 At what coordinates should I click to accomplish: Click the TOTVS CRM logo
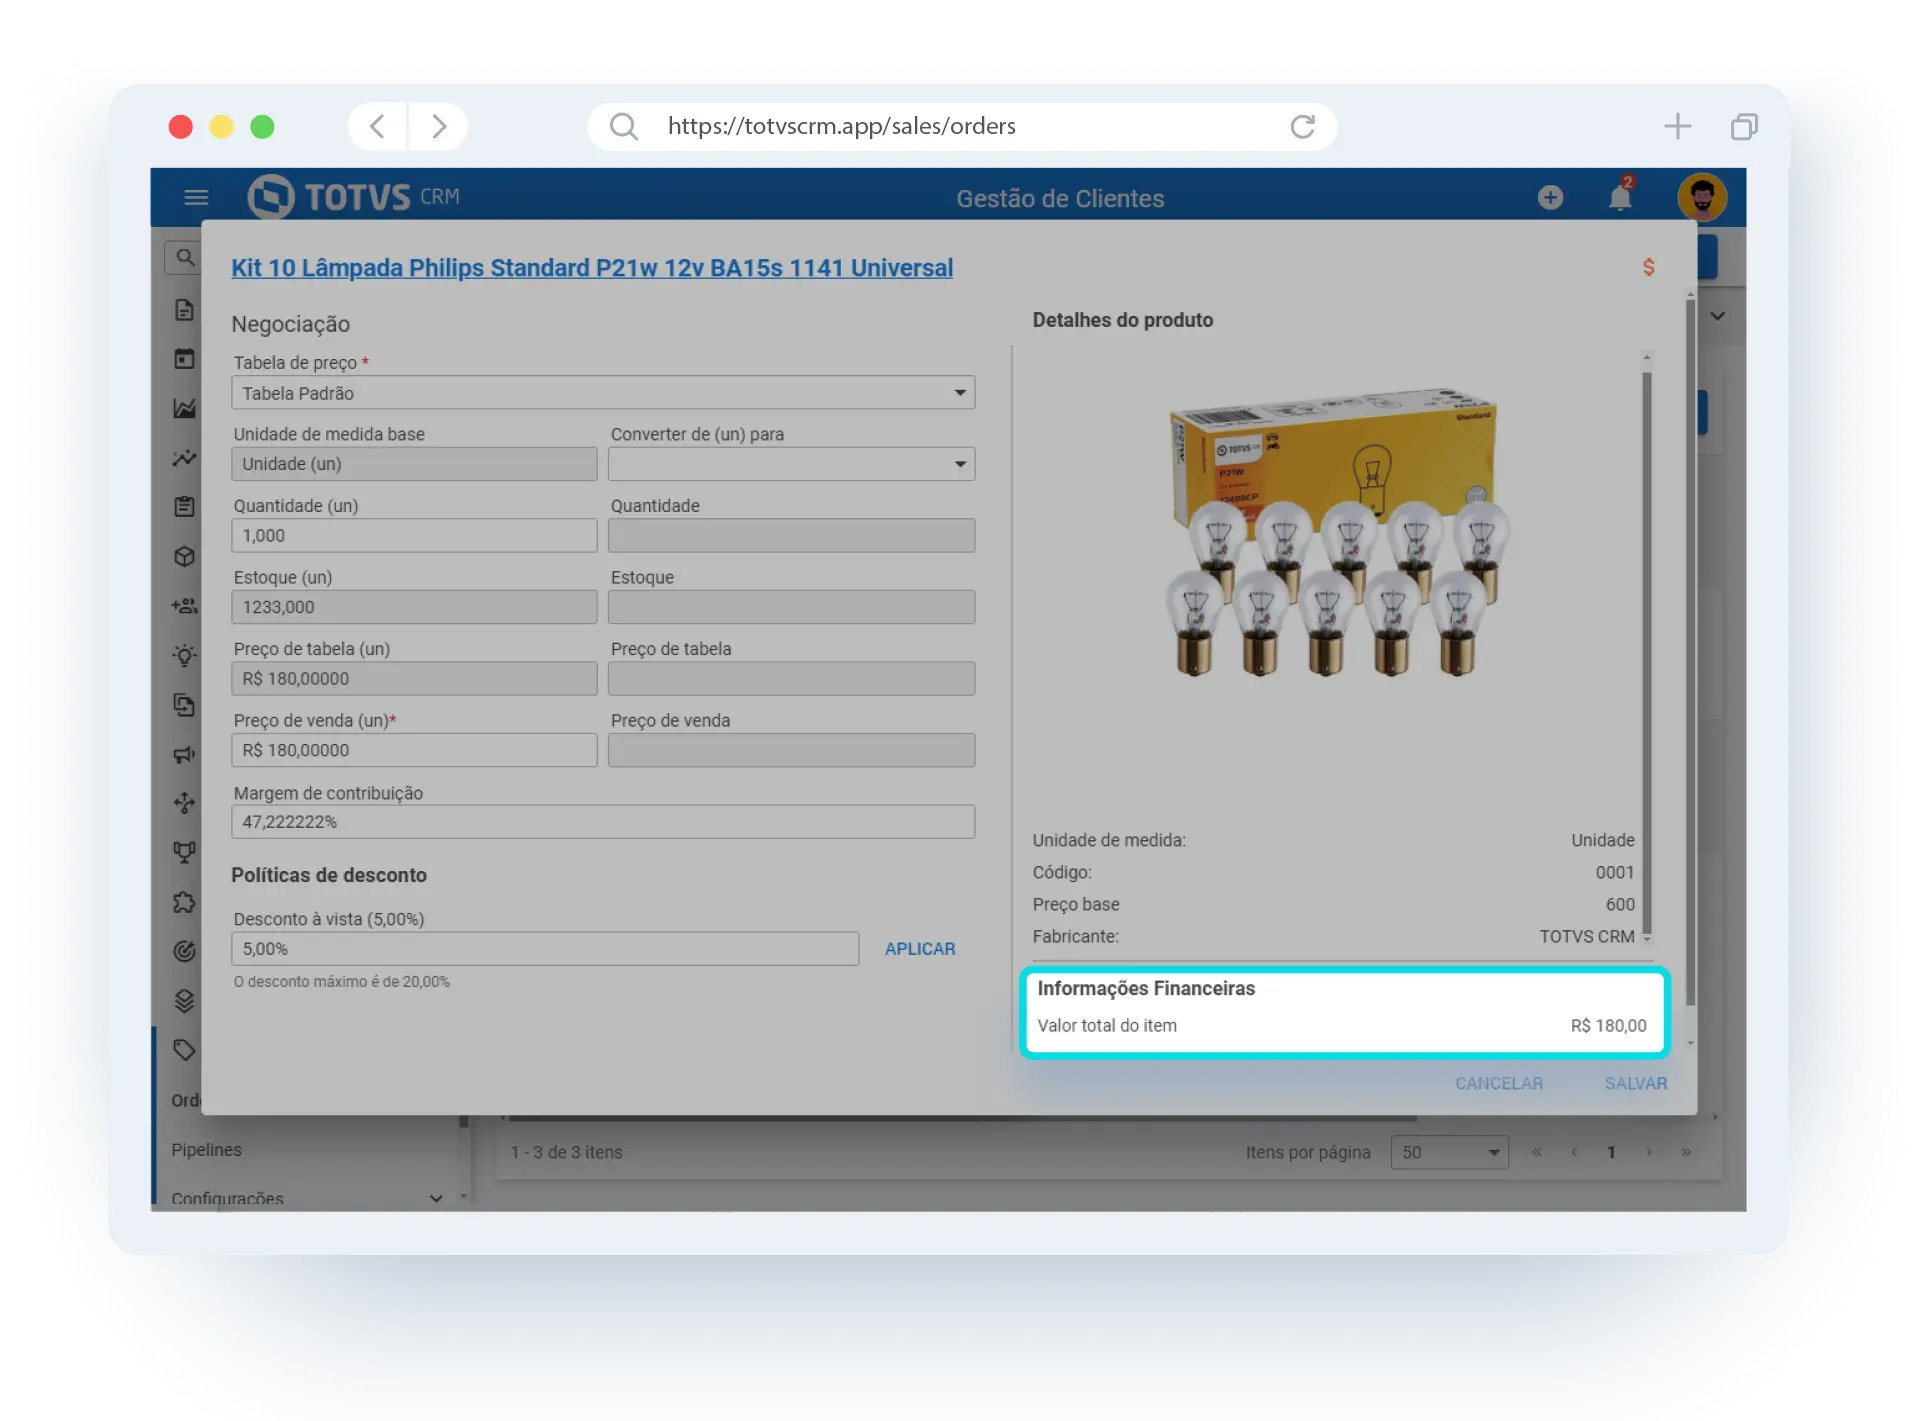[x=353, y=196]
